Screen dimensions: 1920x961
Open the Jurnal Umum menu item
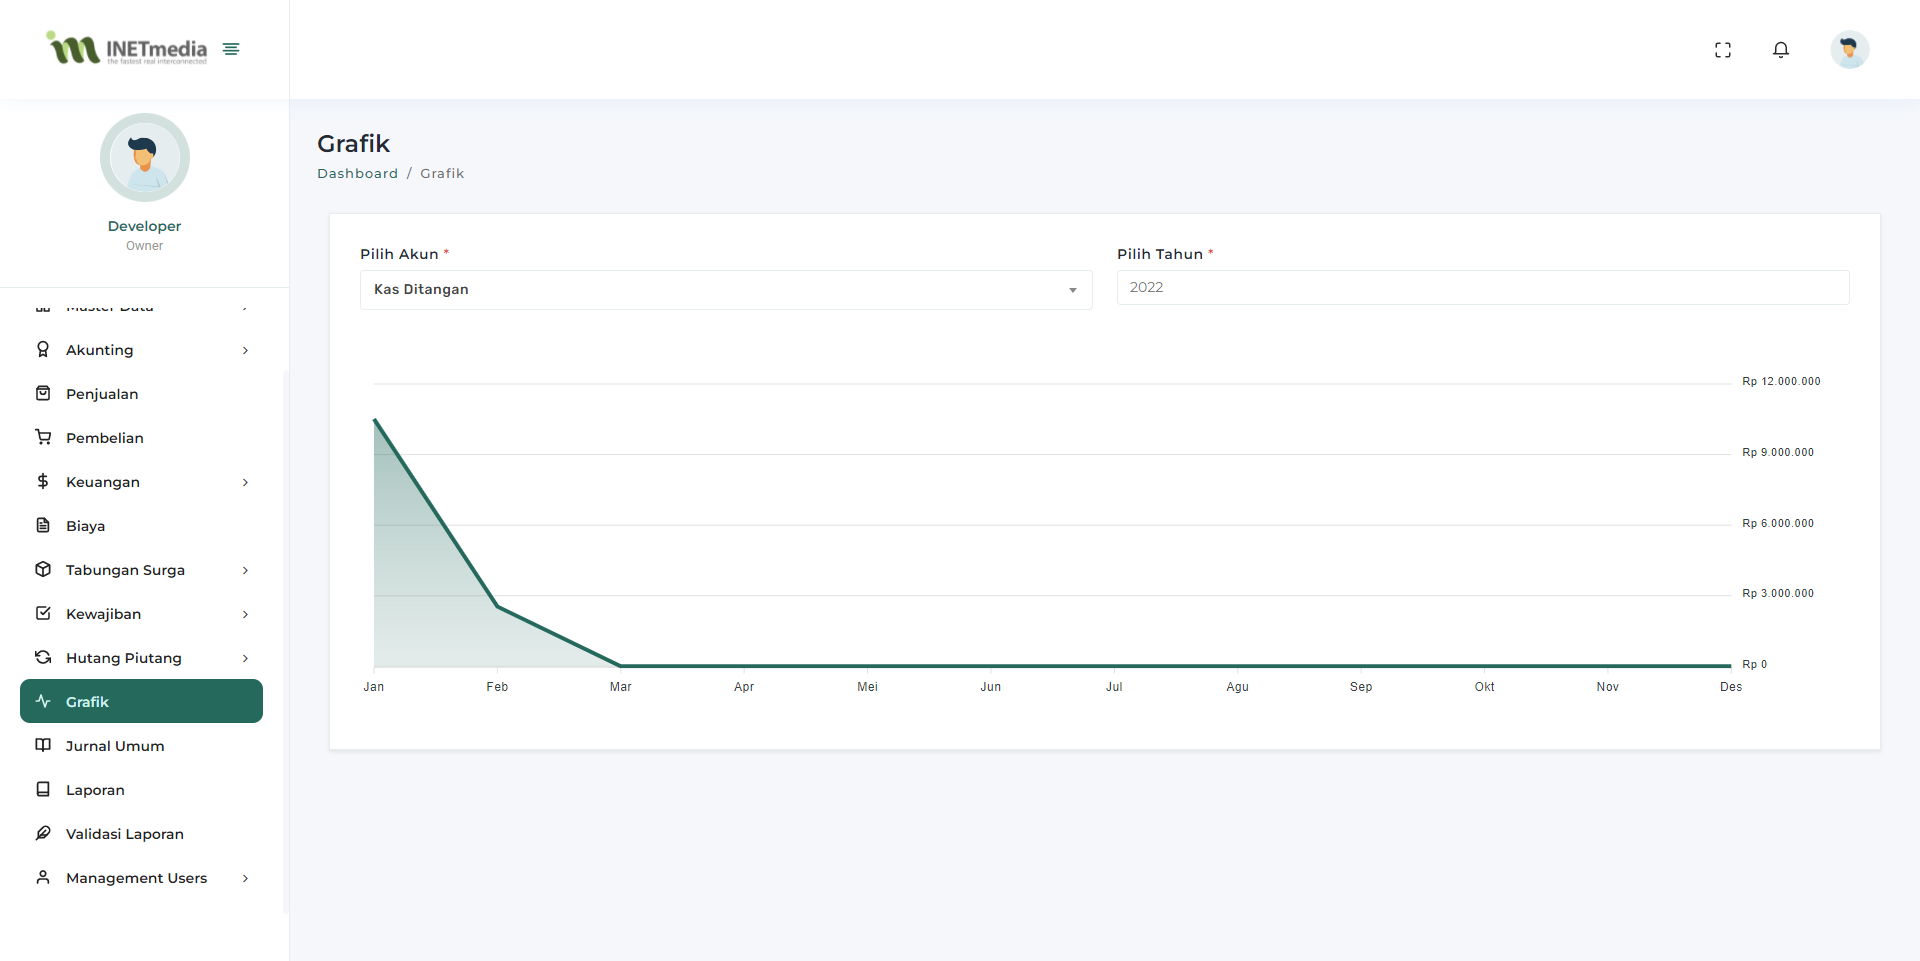coord(115,746)
